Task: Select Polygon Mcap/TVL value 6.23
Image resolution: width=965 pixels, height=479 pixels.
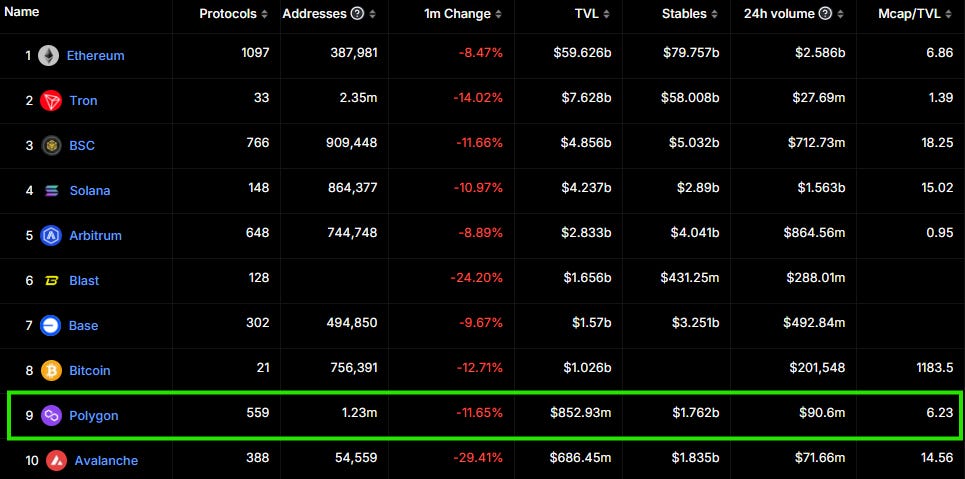Action: tap(940, 413)
